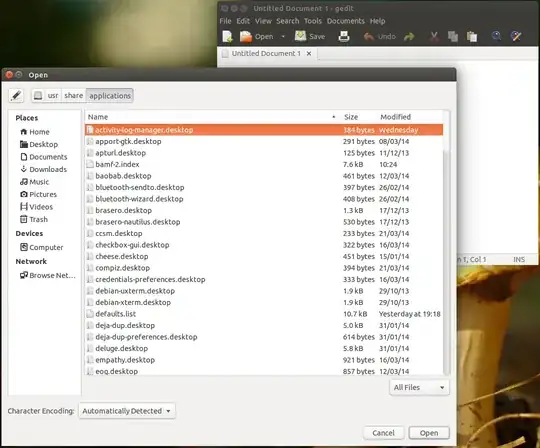Click the New document icon in gedit toolbar
Image resolution: width=540 pixels, height=448 pixels.
pos(227,36)
